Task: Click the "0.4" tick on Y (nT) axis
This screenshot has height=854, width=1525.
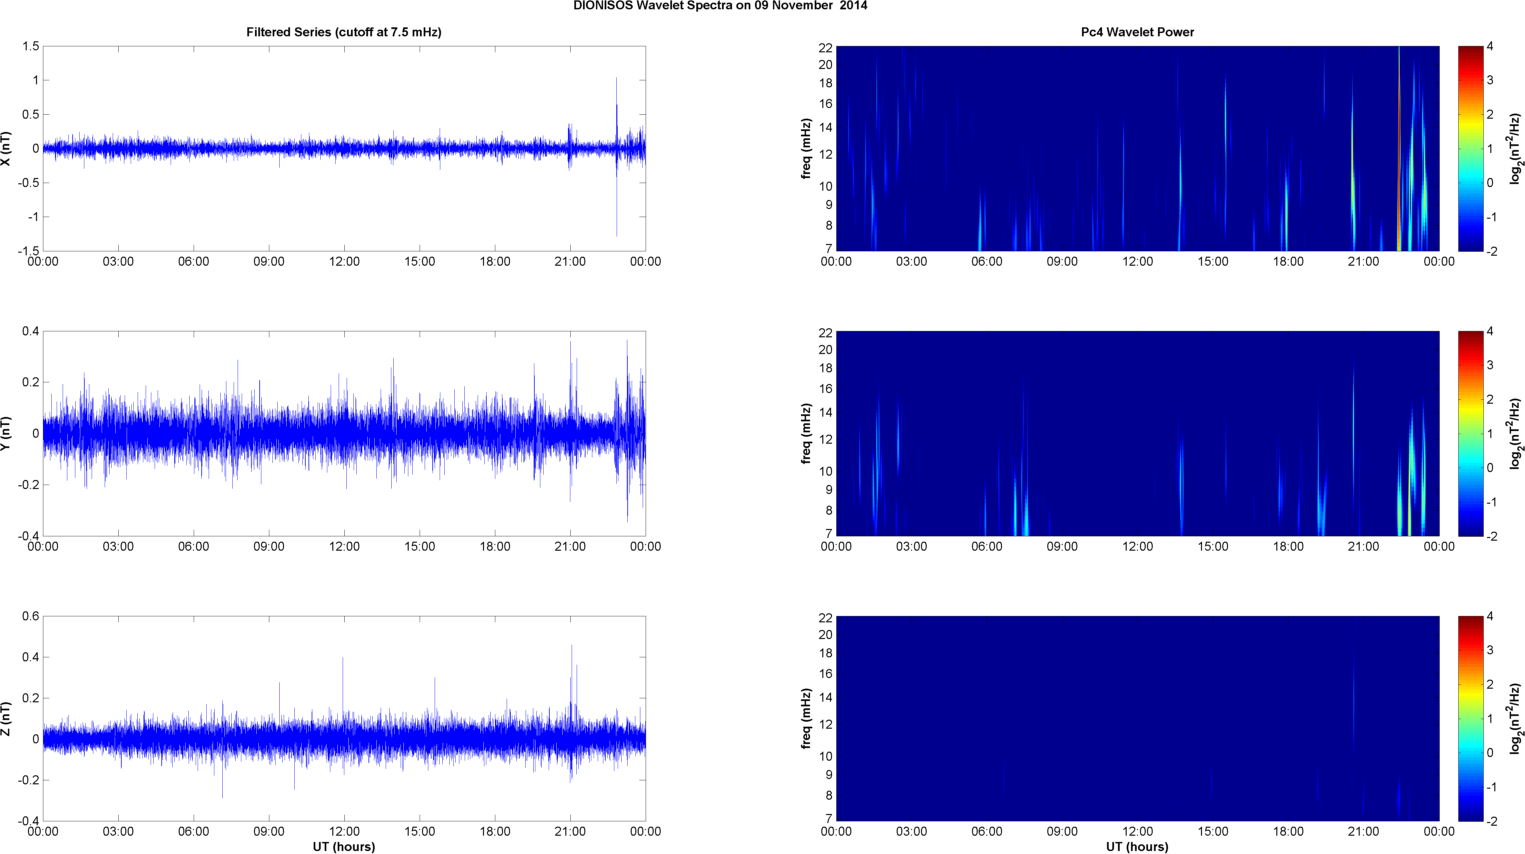Action: click(30, 331)
